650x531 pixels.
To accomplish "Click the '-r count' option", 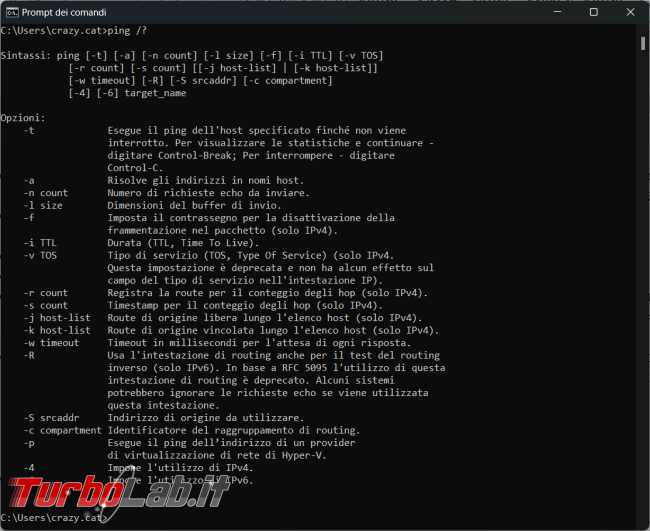I will point(46,293).
